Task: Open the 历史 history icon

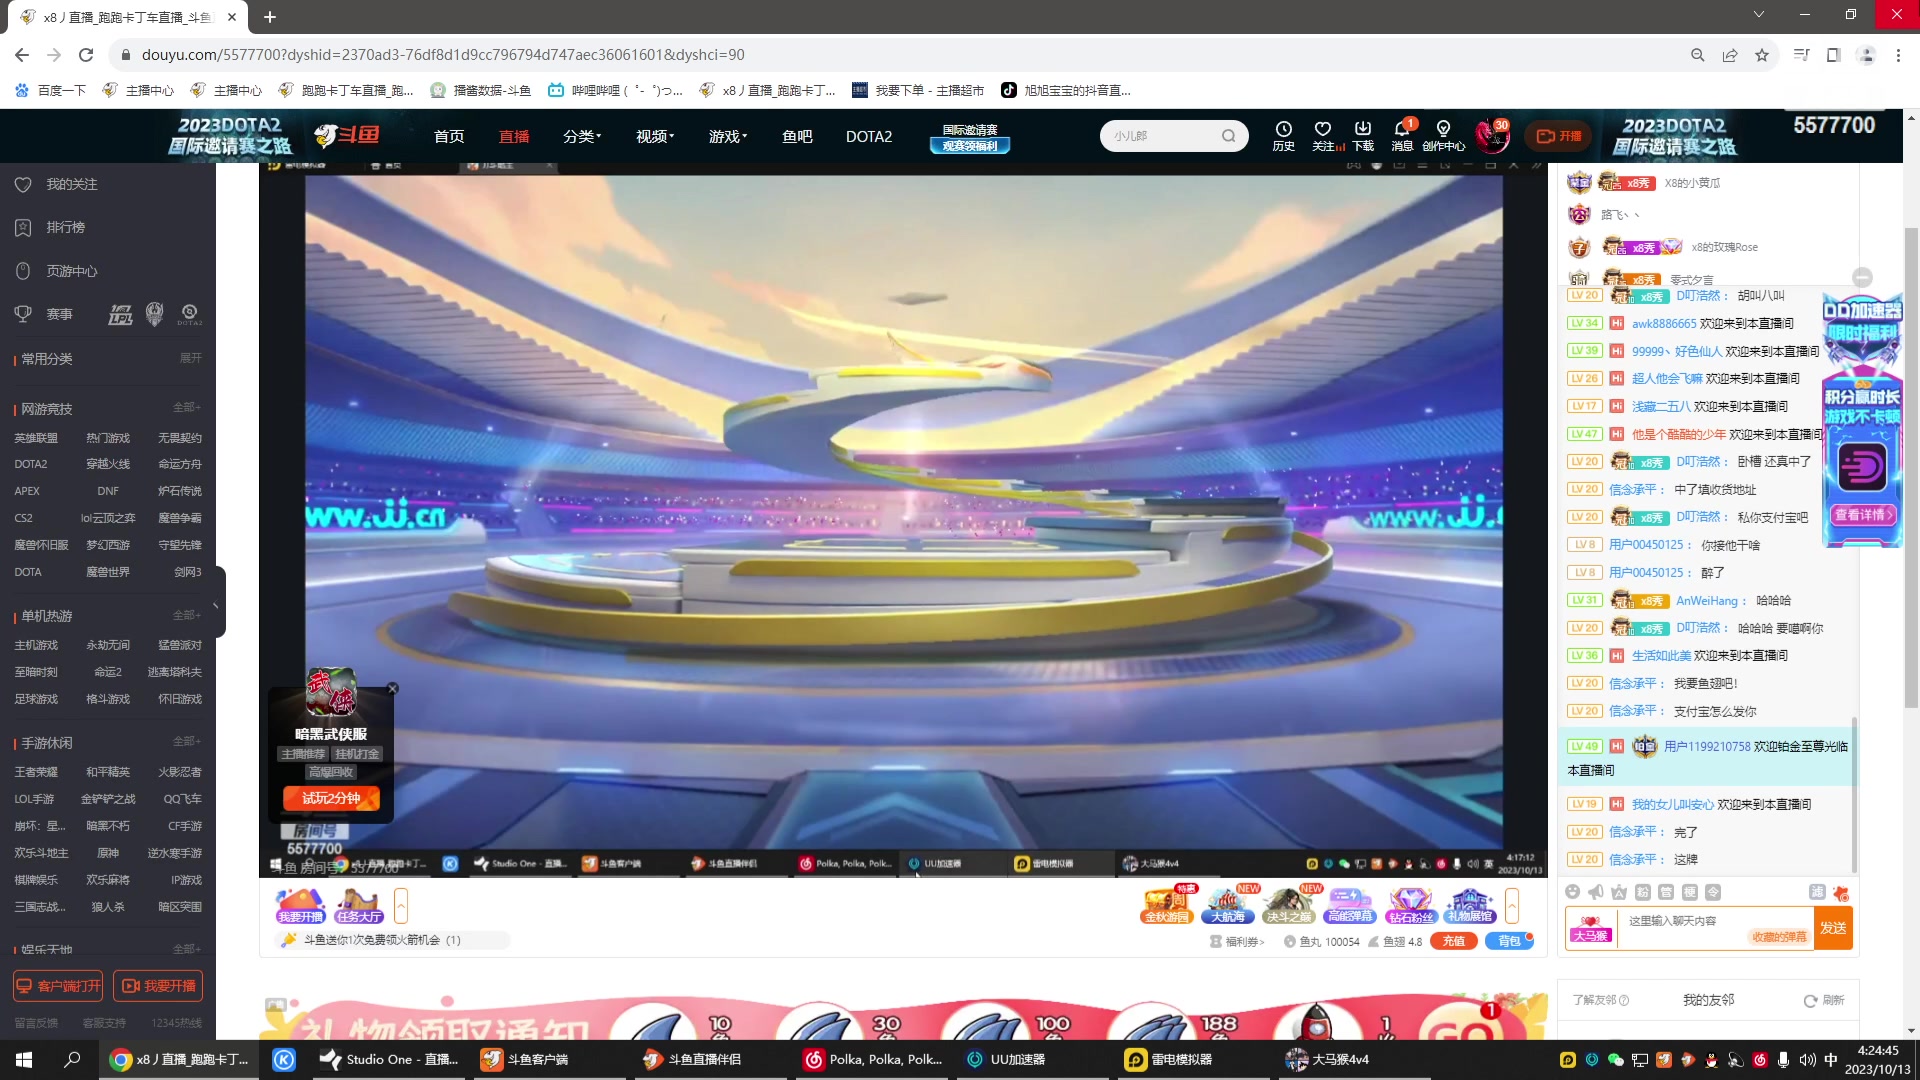Action: 1283,135
